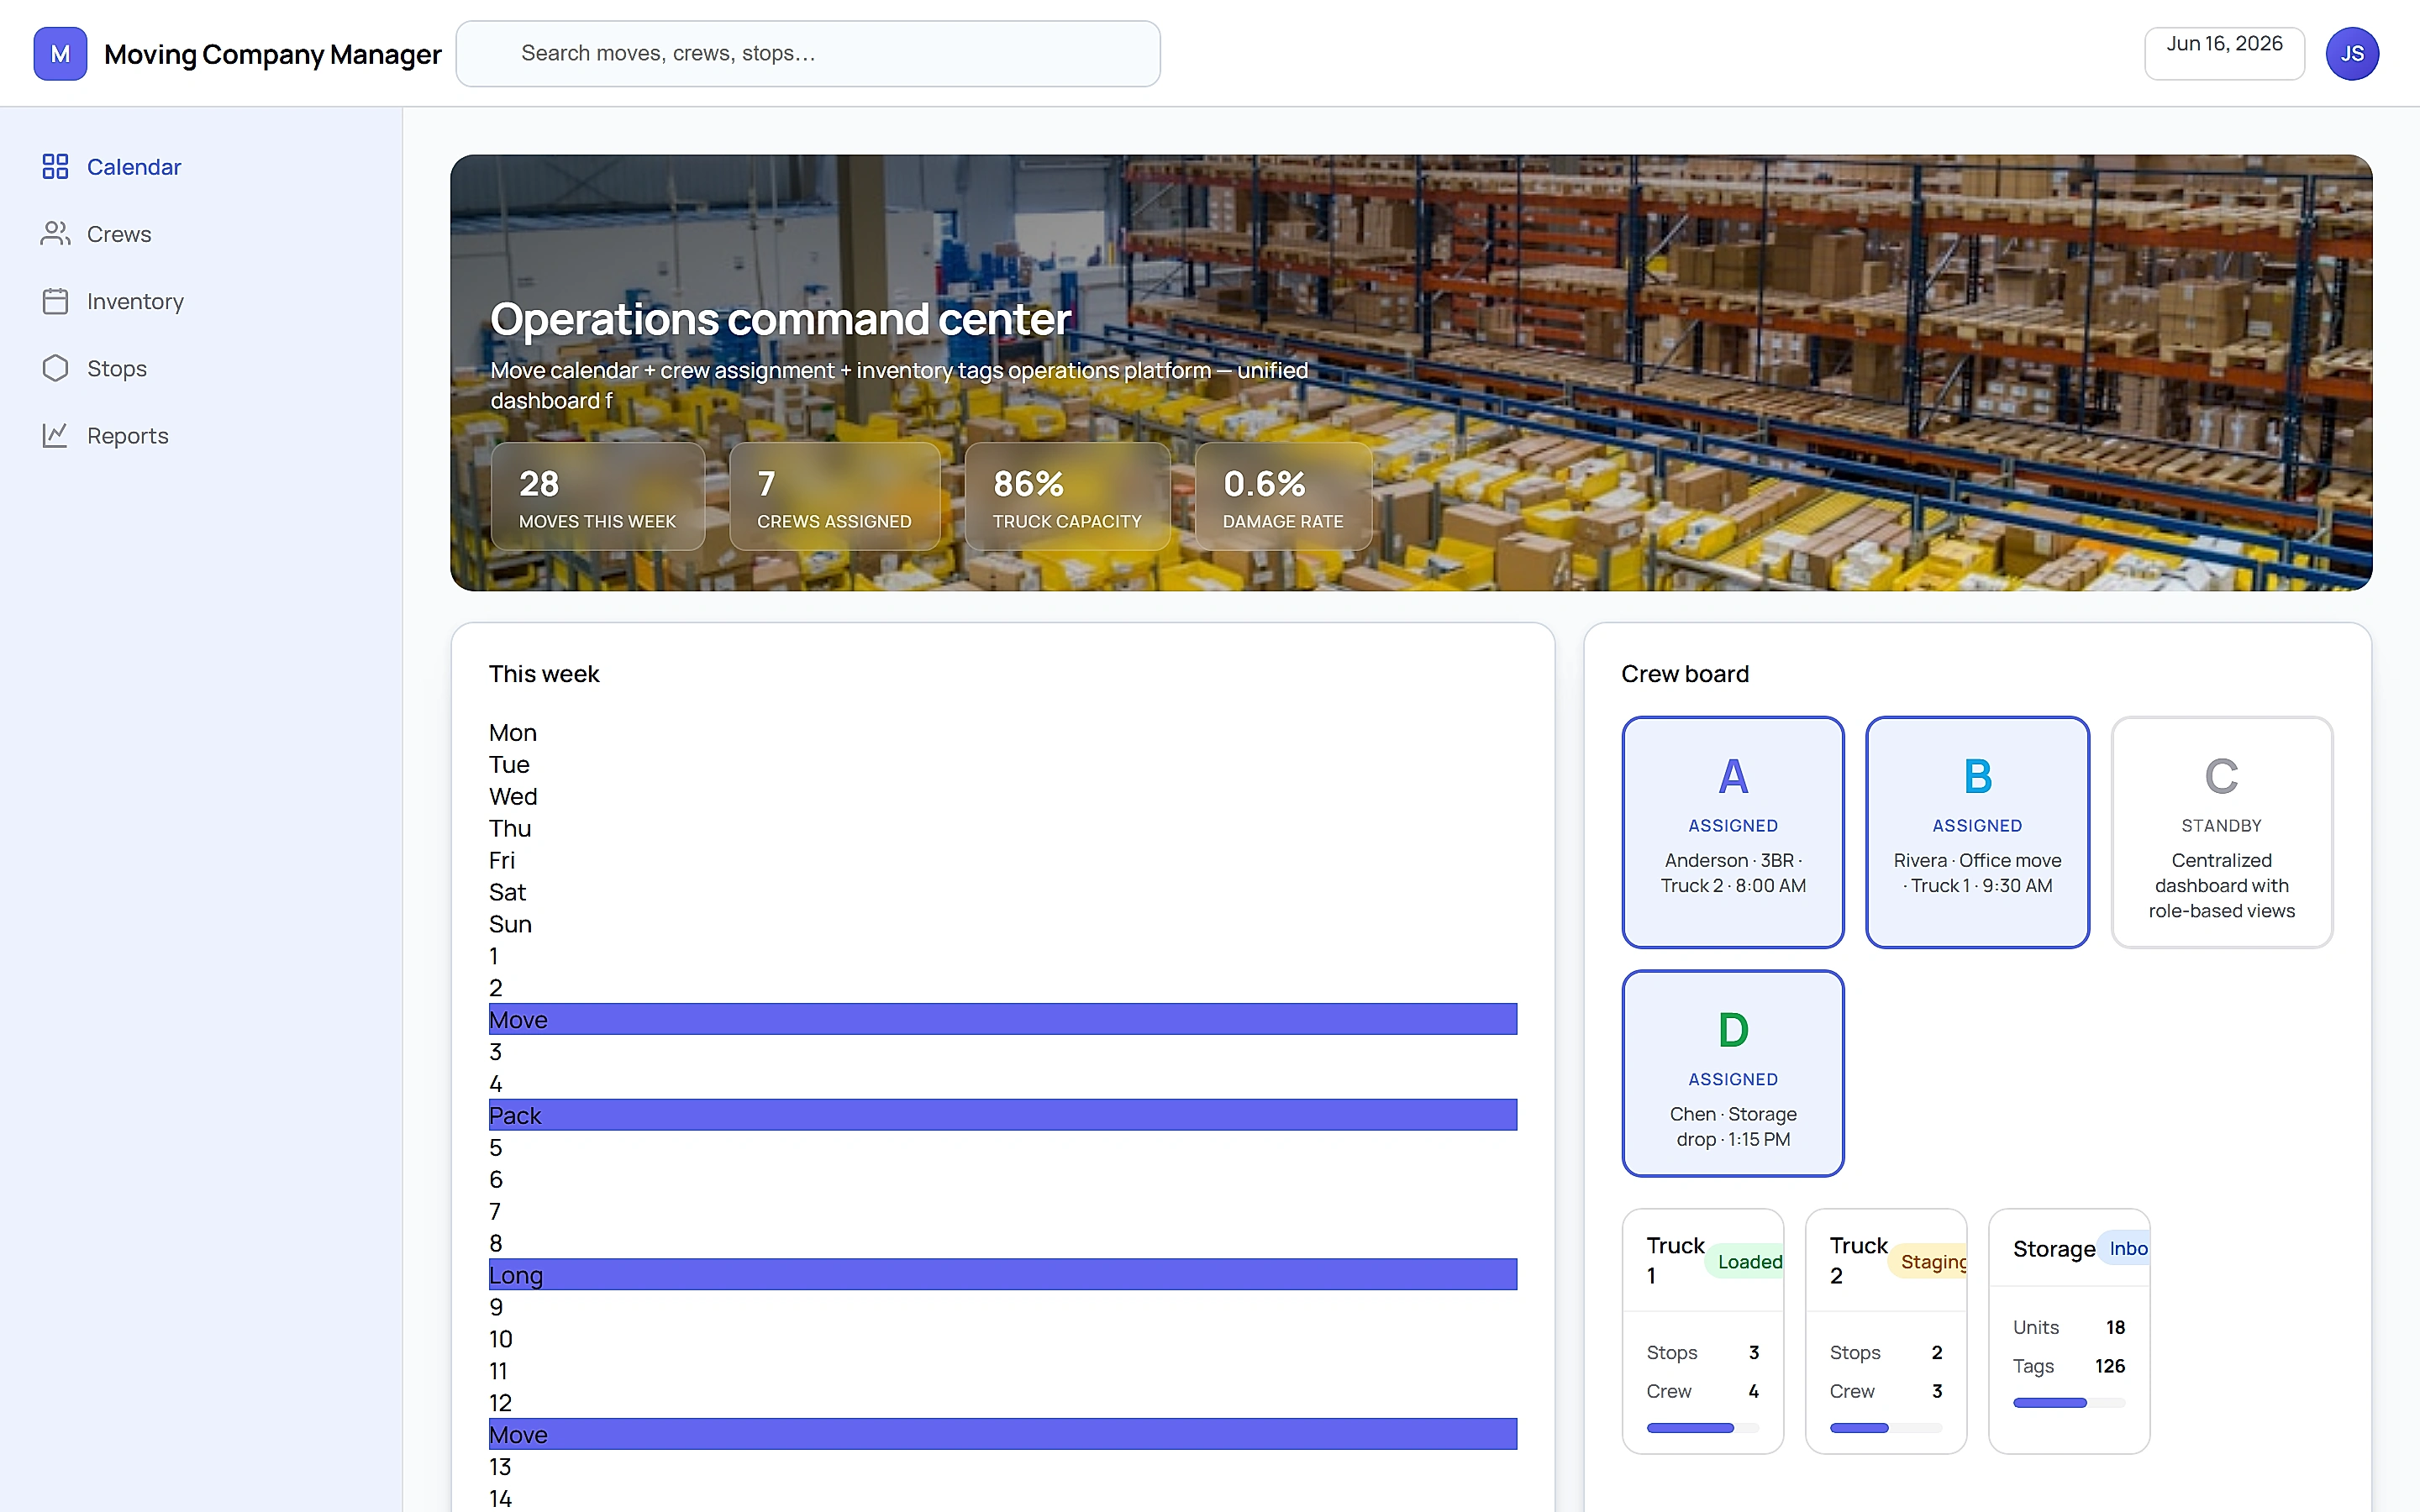Click the Sun day label
The image size is (2420, 1512).
[x=510, y=925]
